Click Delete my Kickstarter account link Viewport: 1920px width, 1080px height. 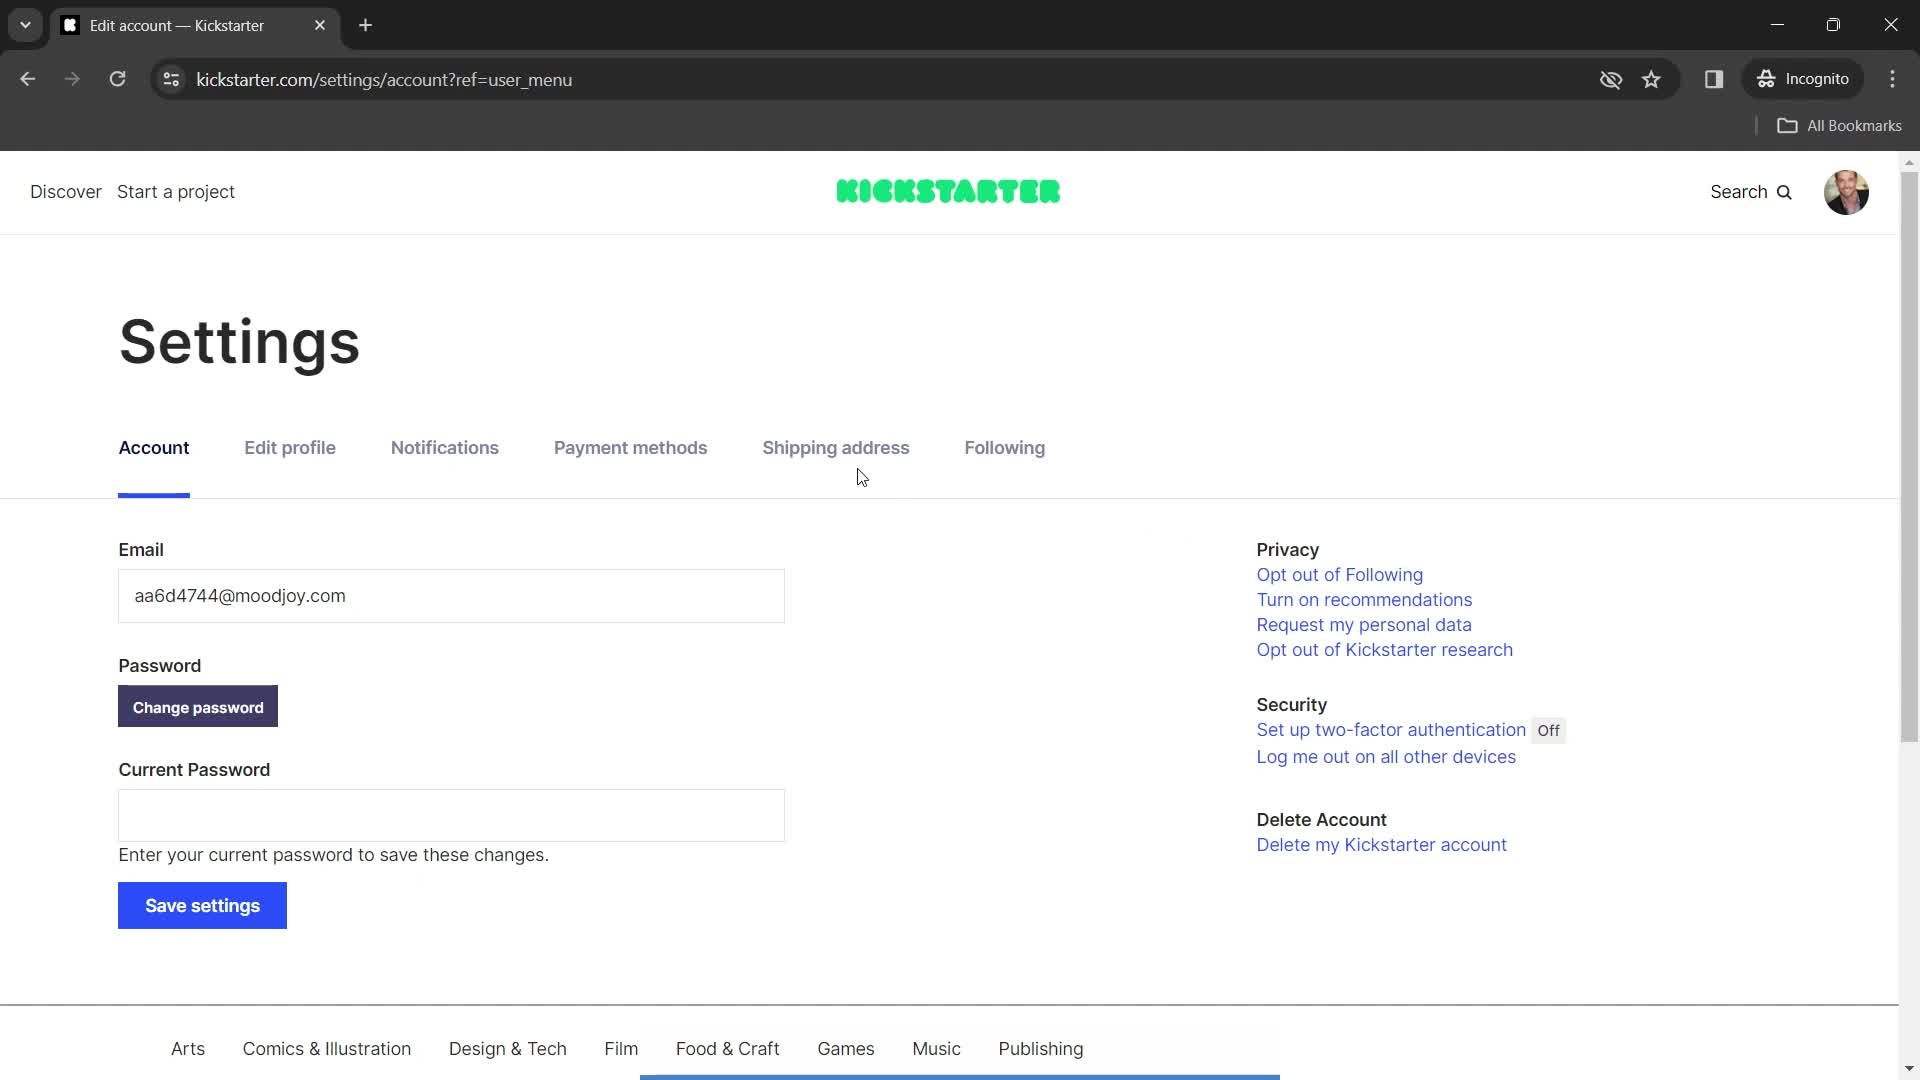1382,844
